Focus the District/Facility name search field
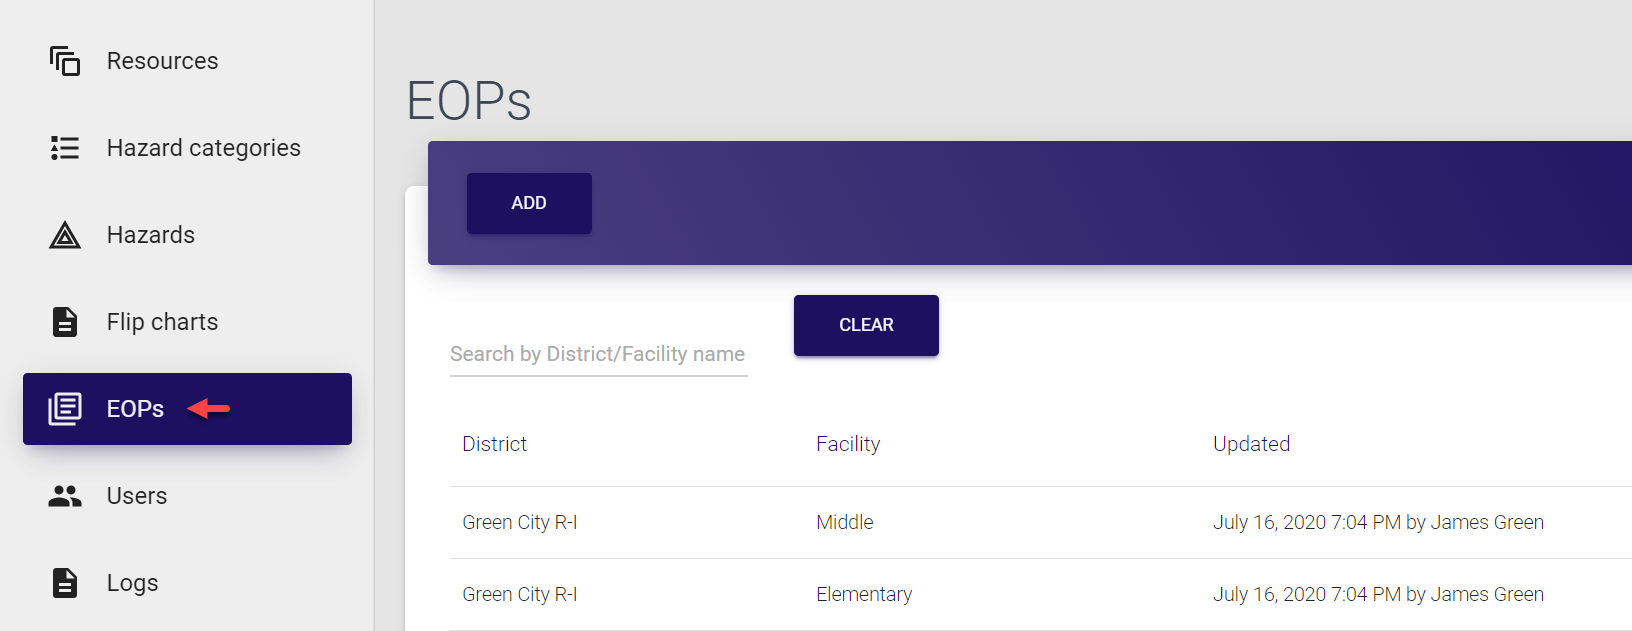 click(x=598, y=354)
